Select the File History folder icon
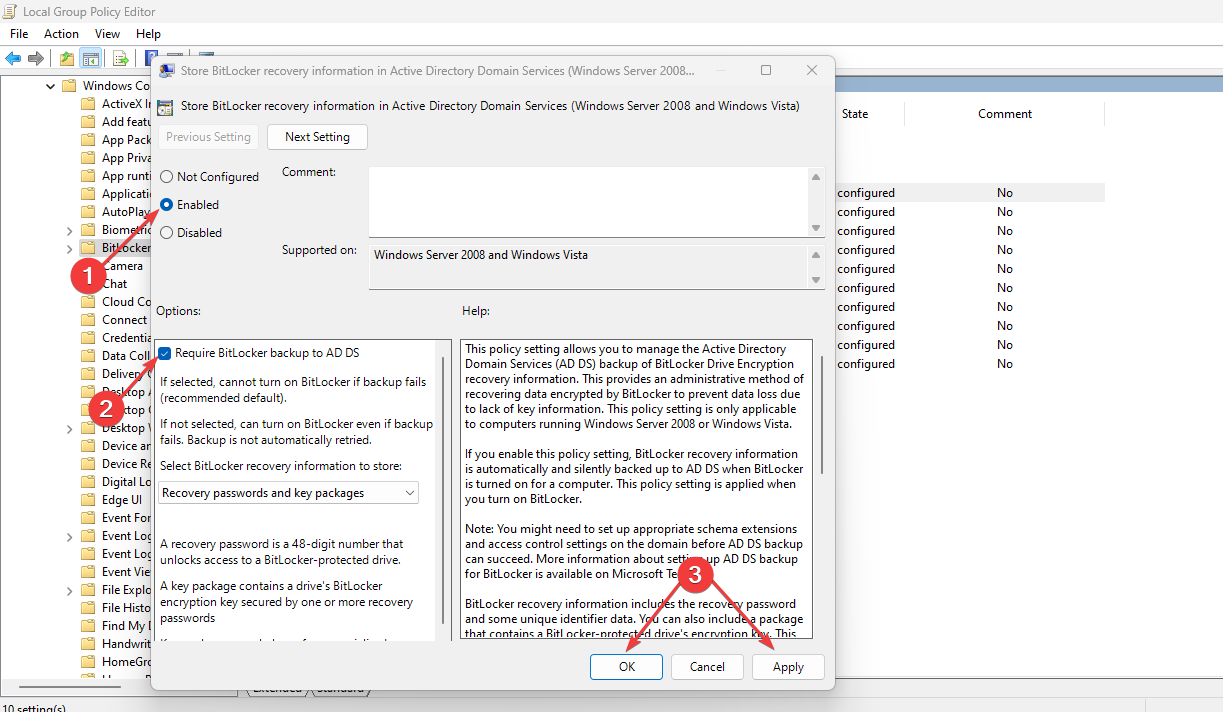 coord(89,608)
